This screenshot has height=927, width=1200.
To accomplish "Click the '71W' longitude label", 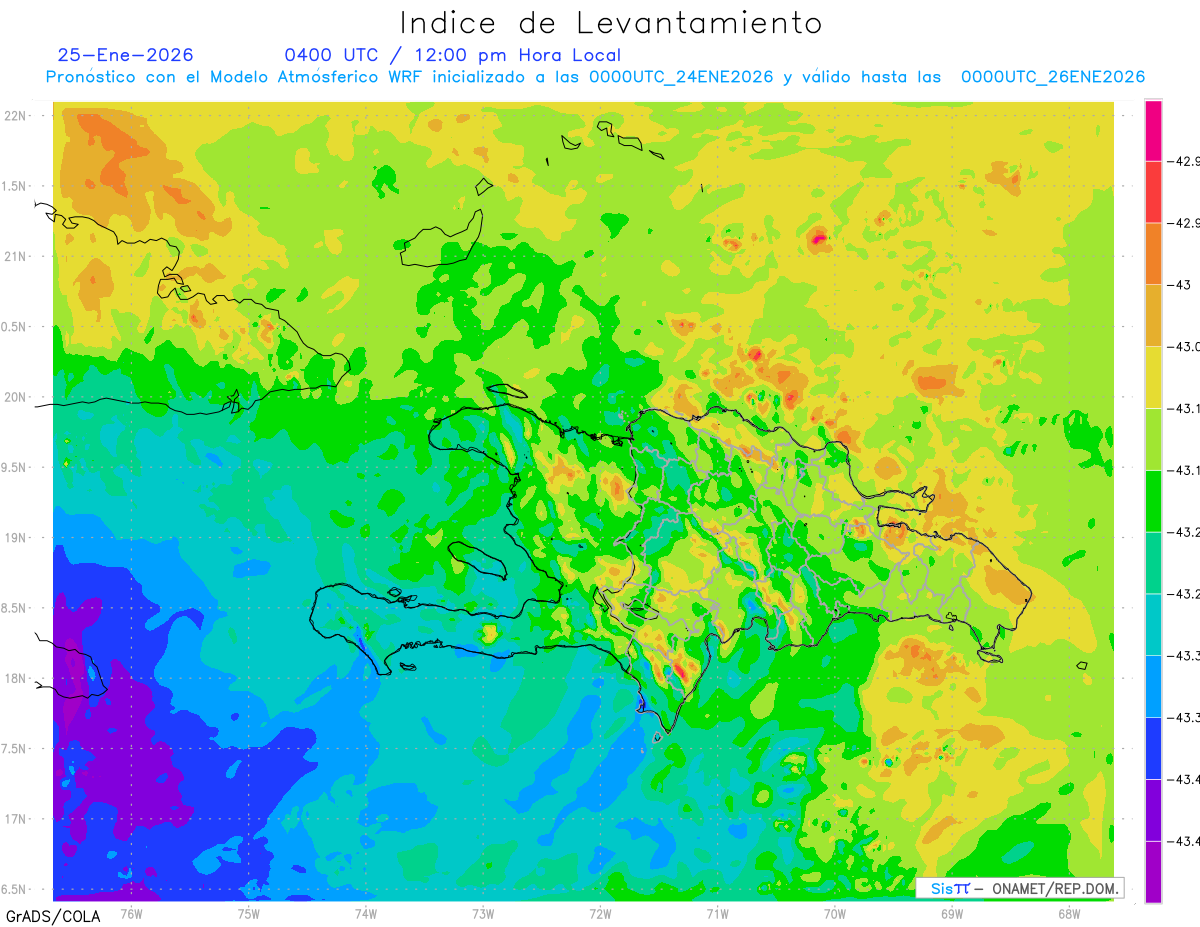I will tap(717, 913).
